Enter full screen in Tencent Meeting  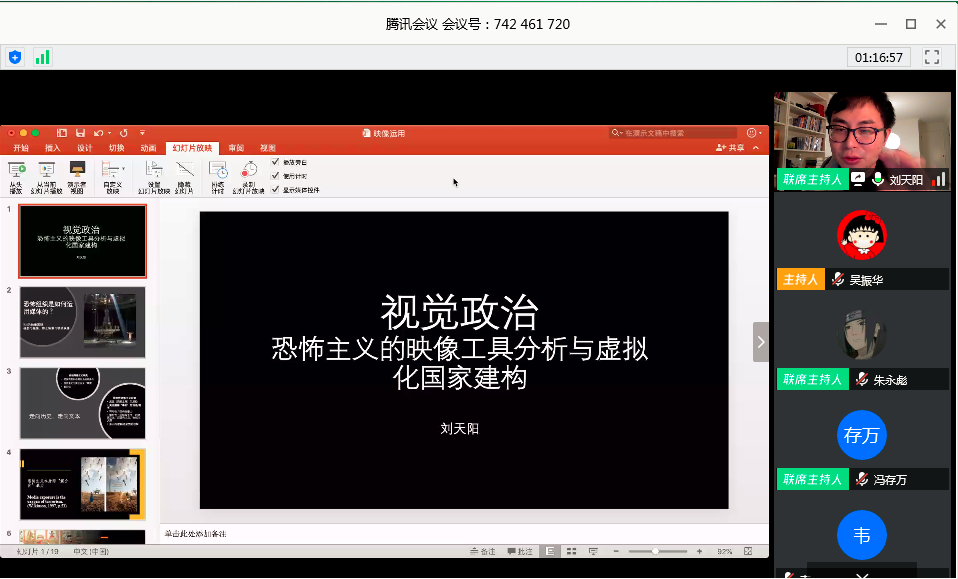click(932, 57)
